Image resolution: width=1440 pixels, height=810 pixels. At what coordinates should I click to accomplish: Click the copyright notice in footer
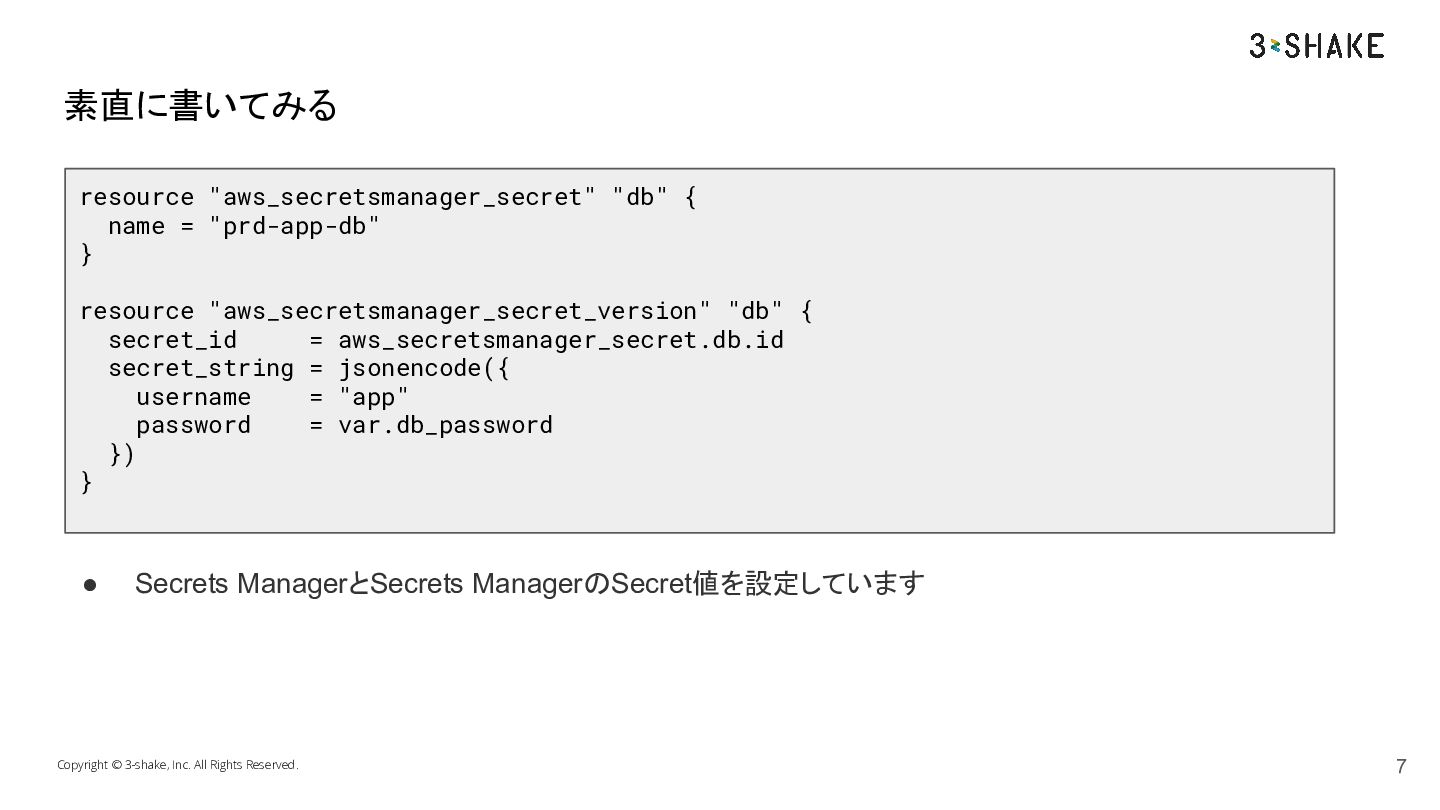177,765
